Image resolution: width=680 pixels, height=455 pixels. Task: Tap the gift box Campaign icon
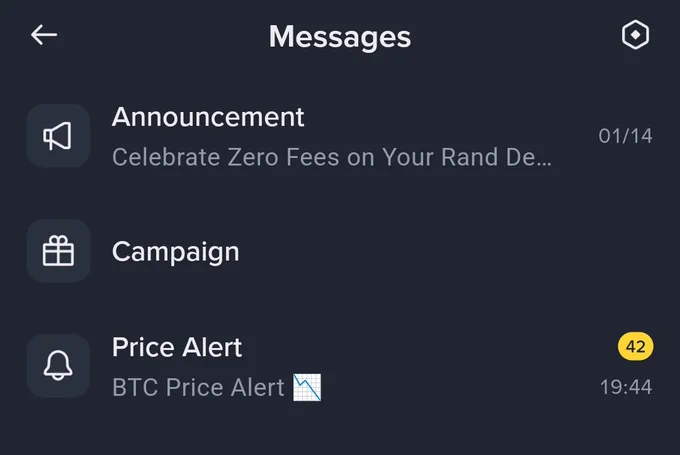coord(58,251)
